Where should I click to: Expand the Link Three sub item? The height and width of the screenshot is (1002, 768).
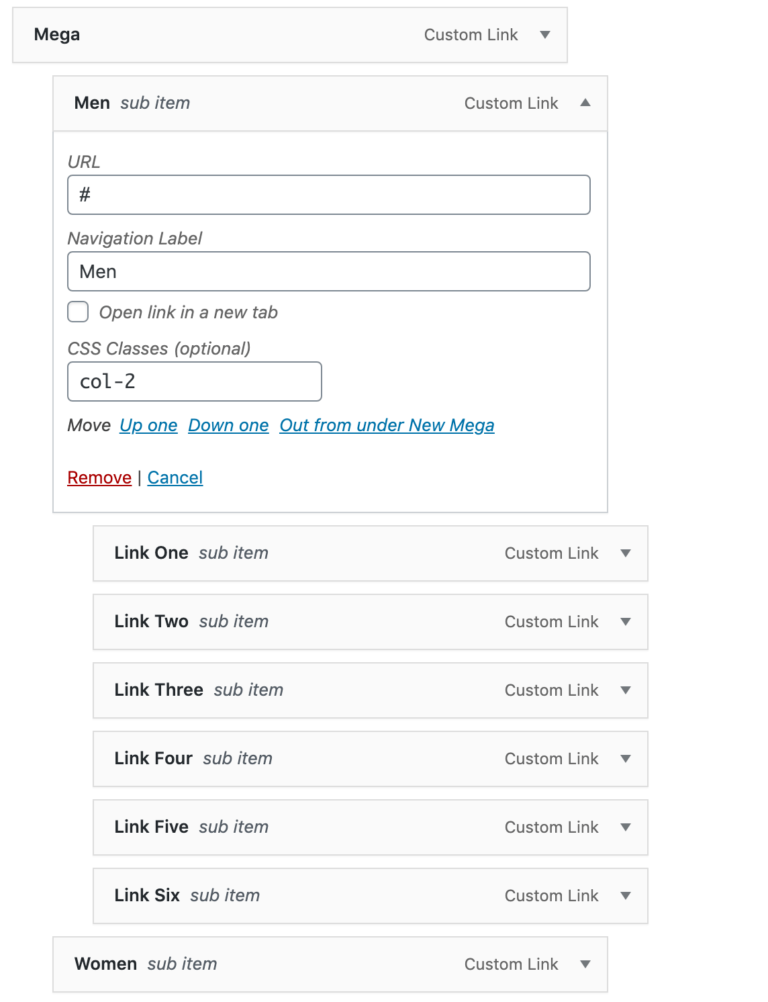click(x=625, y=690)
